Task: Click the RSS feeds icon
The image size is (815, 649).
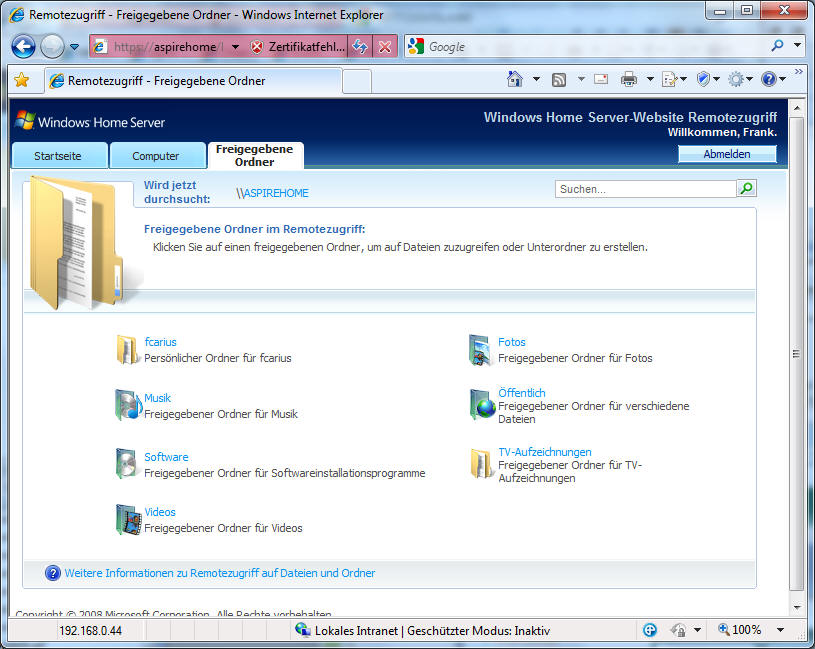Action: (559, 80)
